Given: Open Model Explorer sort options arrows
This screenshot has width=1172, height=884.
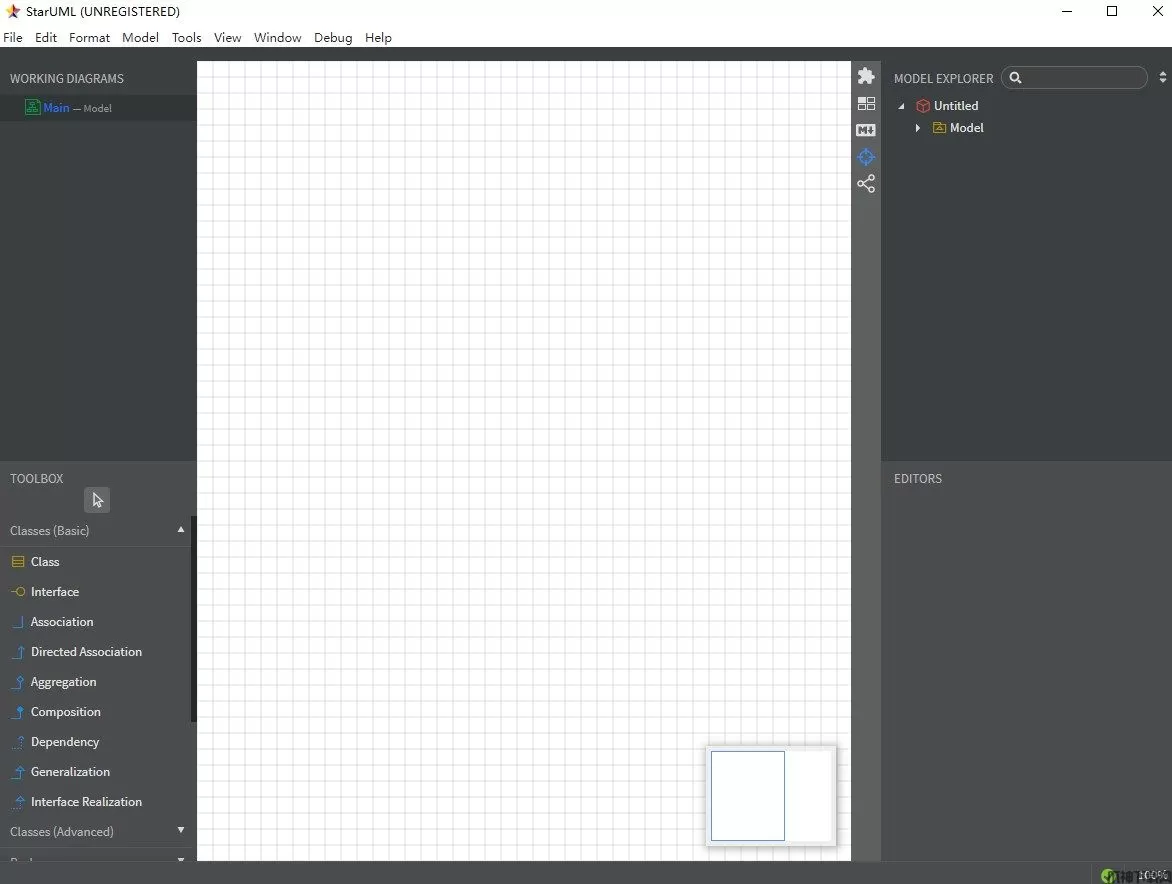Looking at the screenshot, I should (1162, 78).
